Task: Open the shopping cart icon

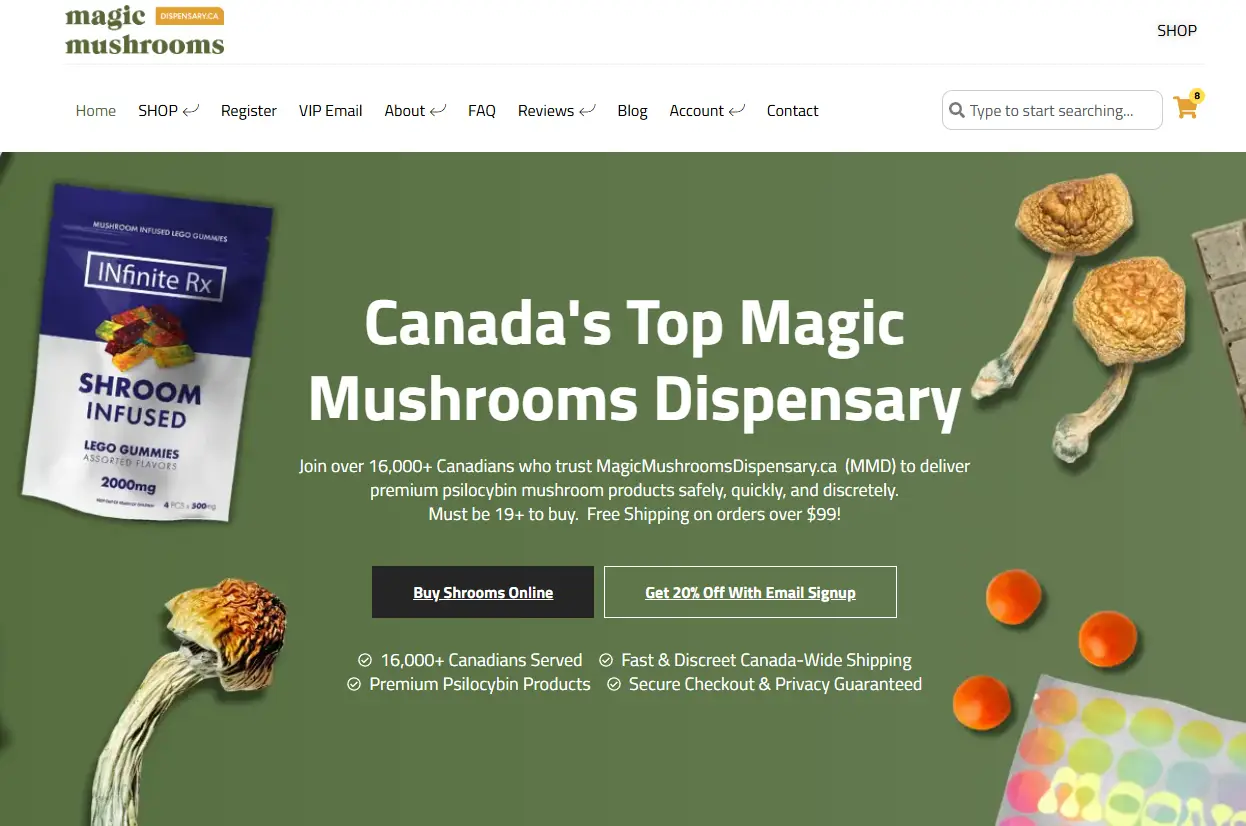Action: pyautogui.click(x=1185, y=109)
